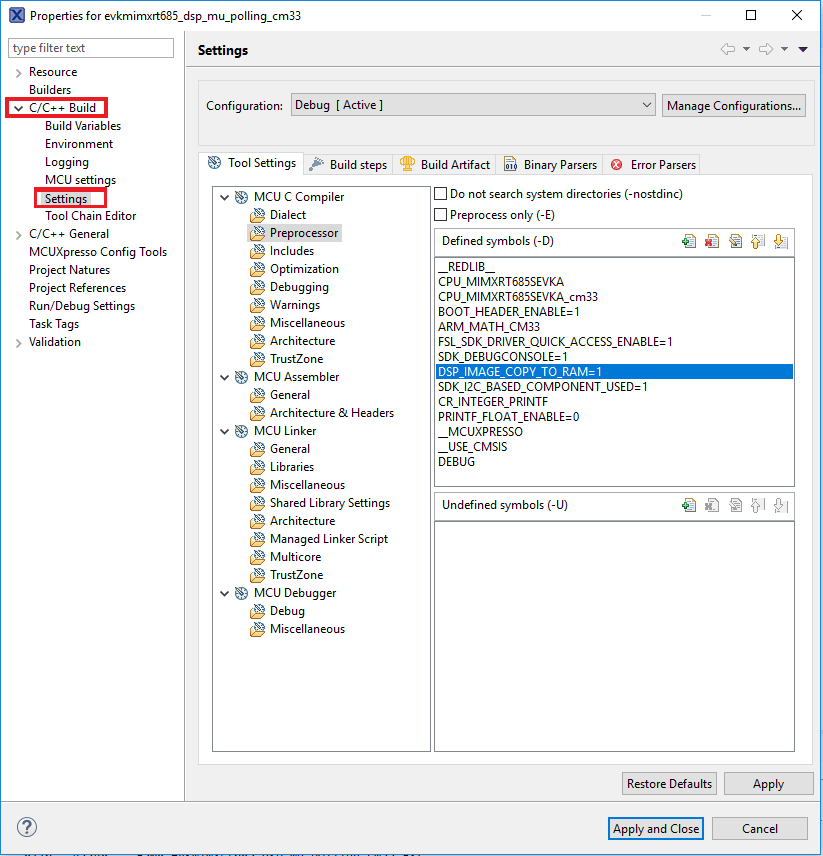Click the Delete defined symbol icon
823x856 pixels.
point(712,241)
